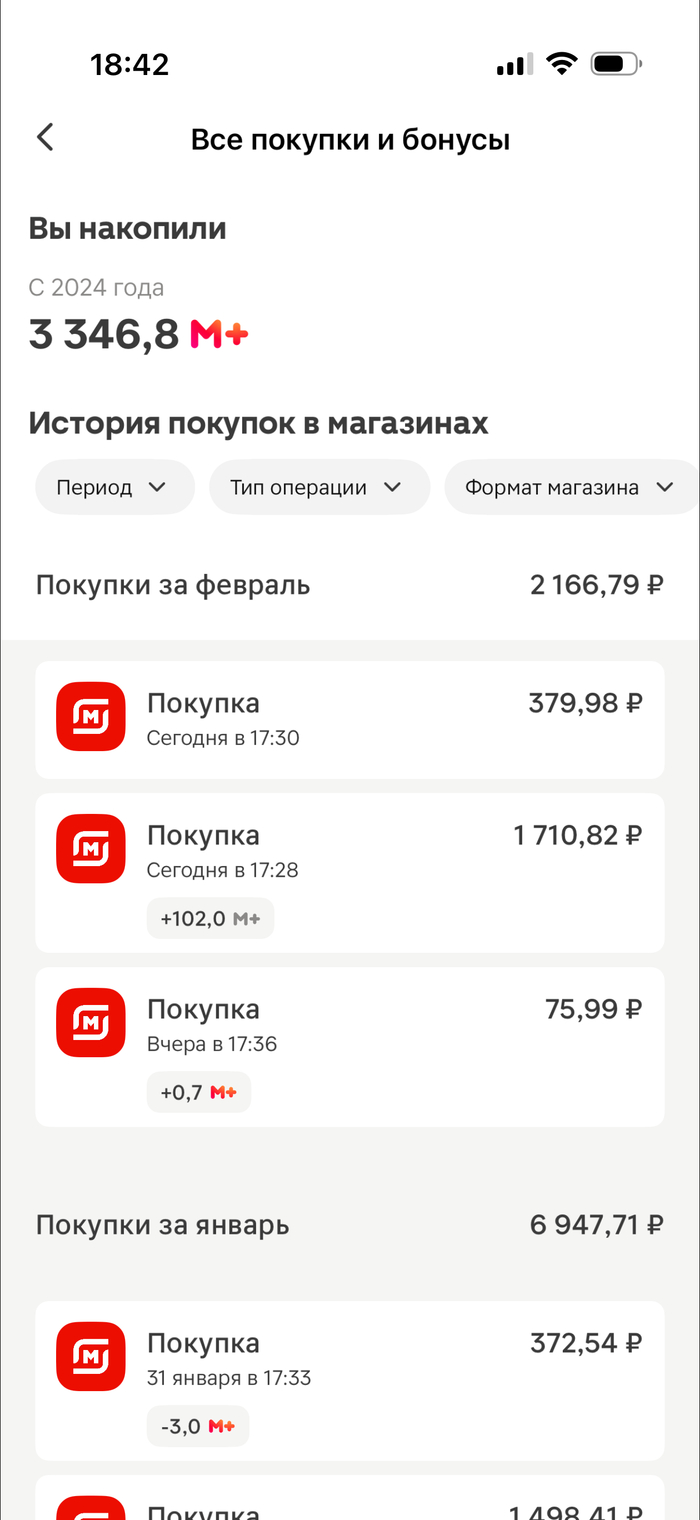
Task: Tap the battery indicator icon
Action: tap(615, 65)
